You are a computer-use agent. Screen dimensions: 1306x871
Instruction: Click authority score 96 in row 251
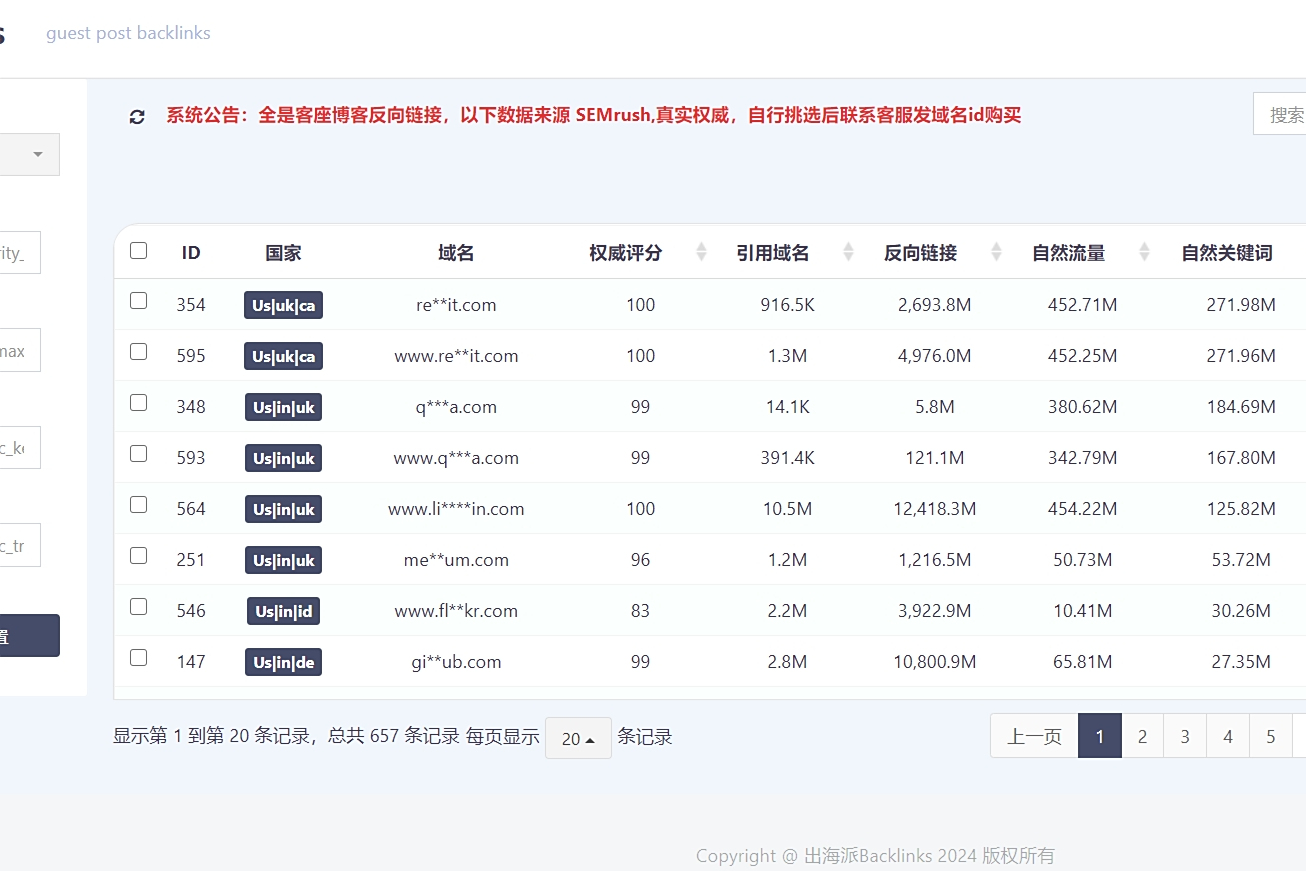(641, 560)
